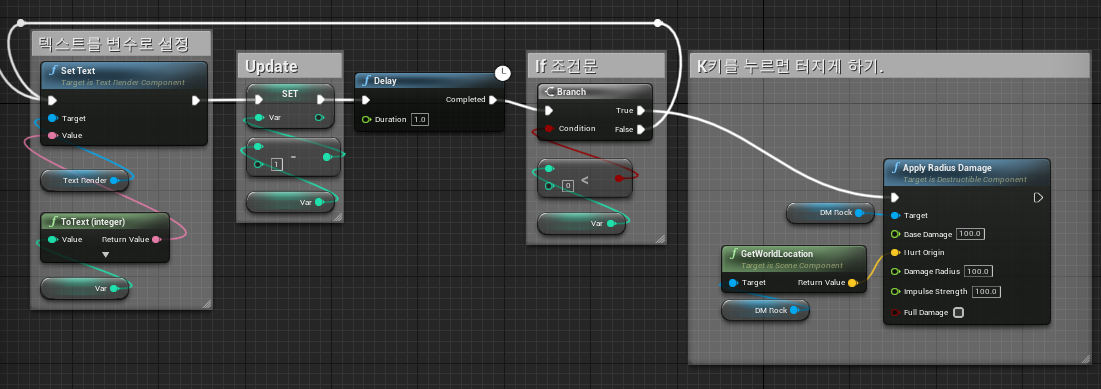Click the SET node input execution pin
Image resolution: width=1101 pixels, height=389 pixels.
click(x=259, y=99)
